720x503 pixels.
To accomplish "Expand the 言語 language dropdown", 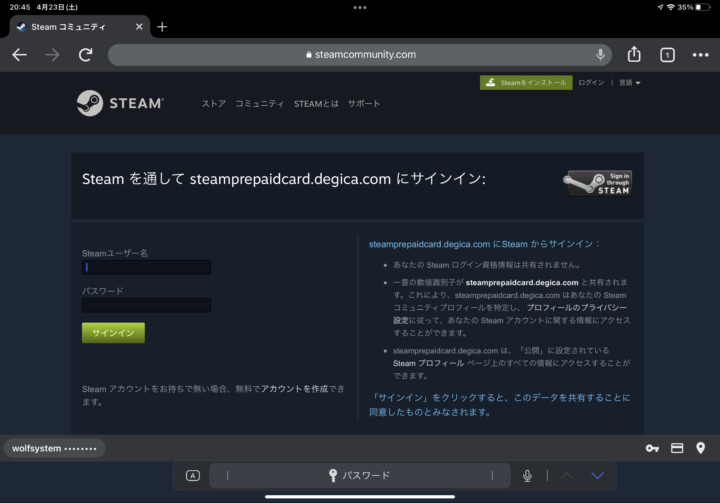I will pos(630,83).
